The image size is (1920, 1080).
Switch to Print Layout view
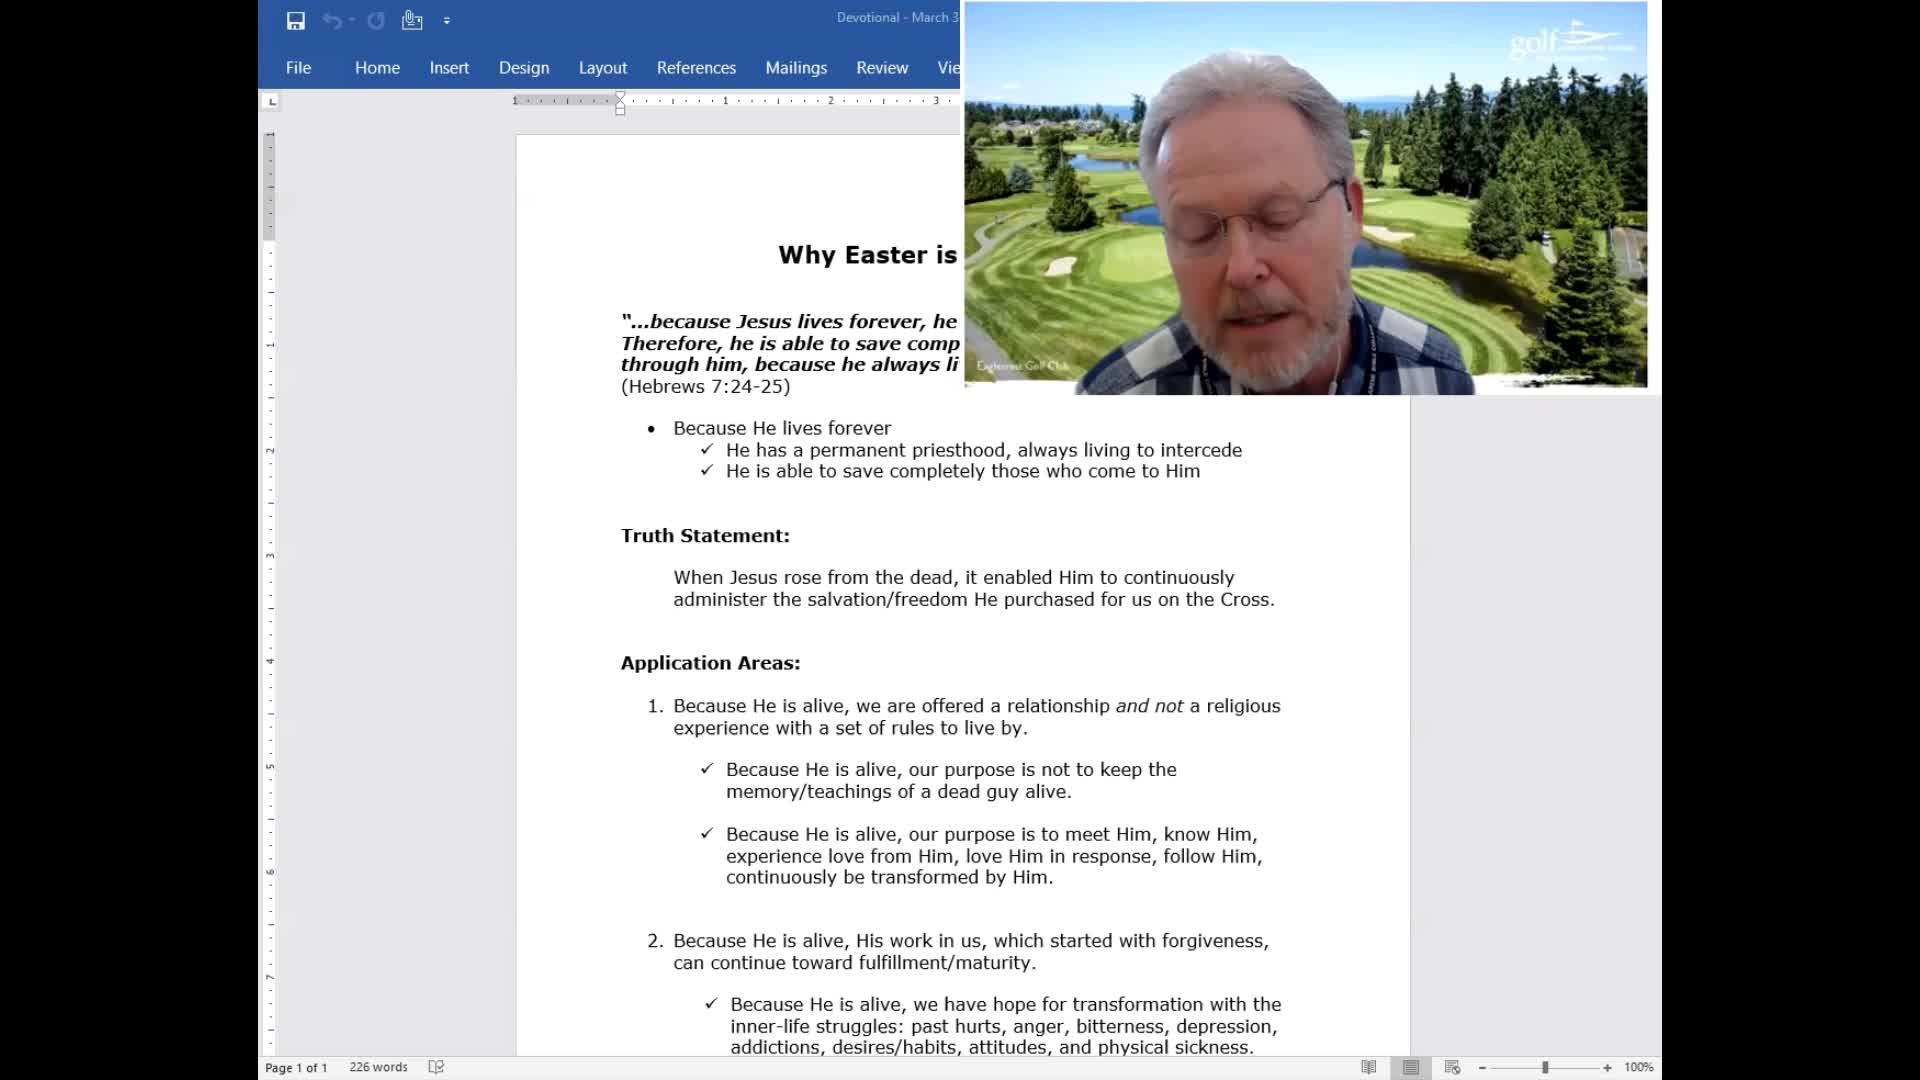click(x=1411, y=1067)
